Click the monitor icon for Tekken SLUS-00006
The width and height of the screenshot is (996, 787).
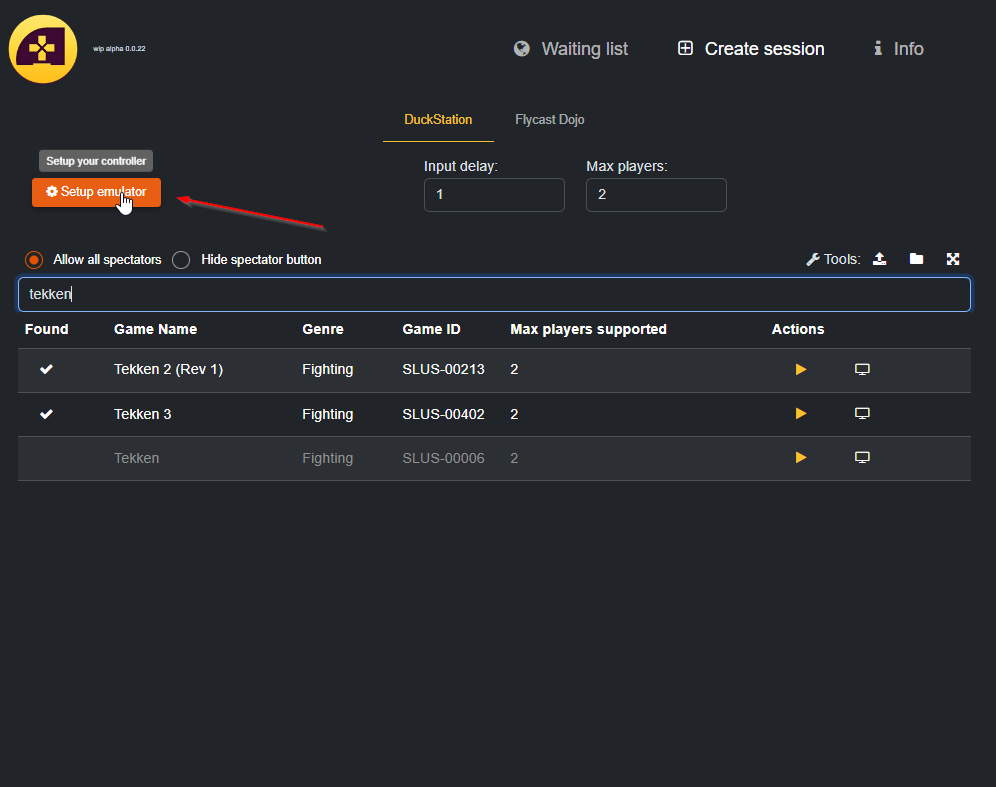(x=862, y=458)
